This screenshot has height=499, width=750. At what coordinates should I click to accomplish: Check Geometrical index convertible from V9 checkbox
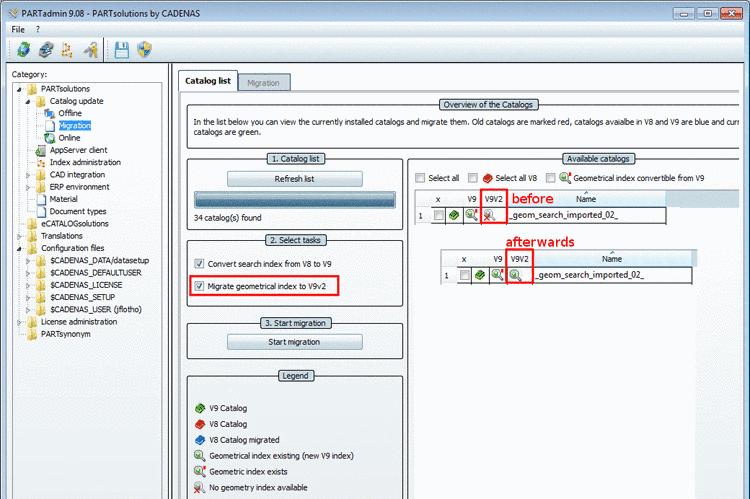pyautogui.click(x=551, y=178)
